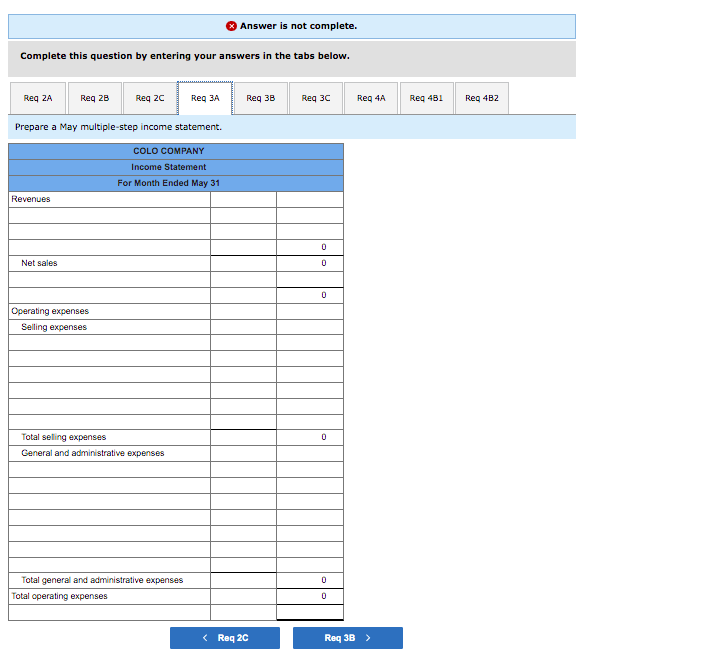Select the Req 4B1 tab
This screenshot has width=704, height=660.
pos(427,98)
